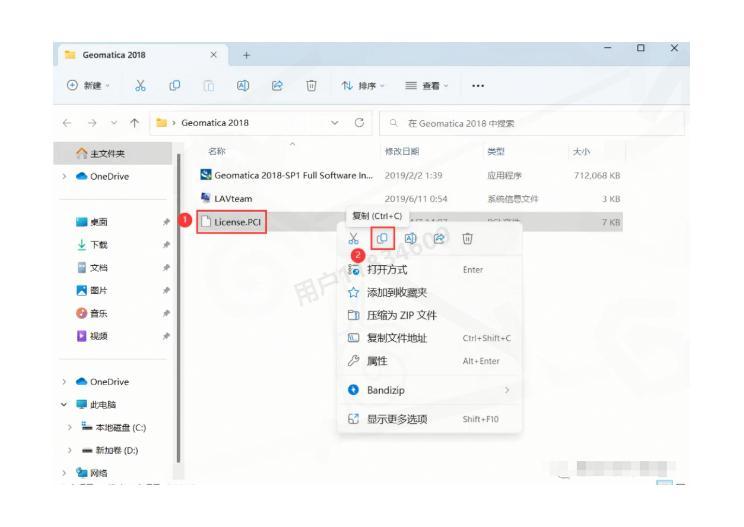Open the 查看 view dropdown
This screenshot has width=744, height=527.
(x=426, y=86)
